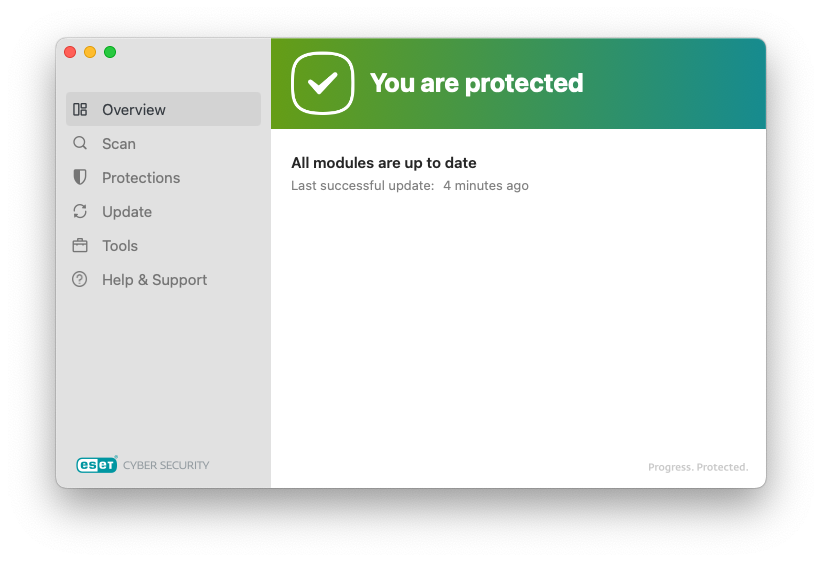
Task: Open the Update label in sidebar
Action: (x=127, y=212)
